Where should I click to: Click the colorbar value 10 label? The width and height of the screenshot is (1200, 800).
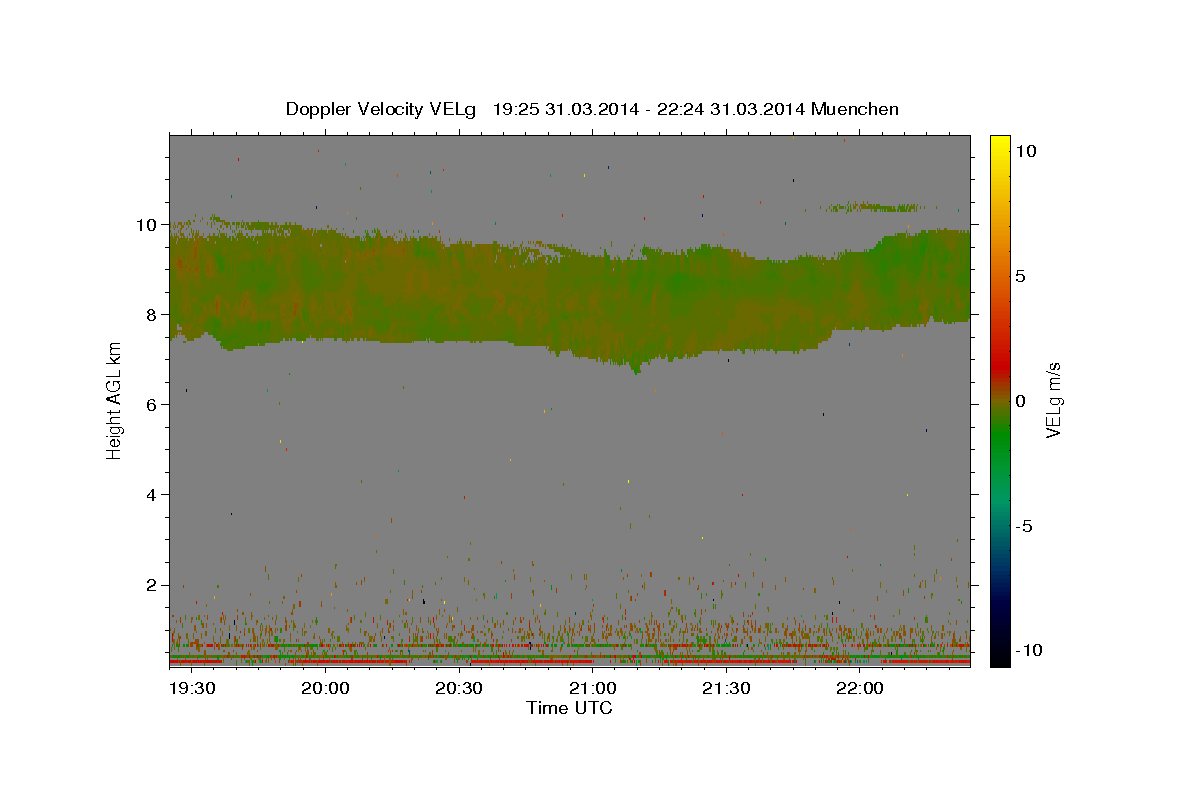click(1026, 151)
